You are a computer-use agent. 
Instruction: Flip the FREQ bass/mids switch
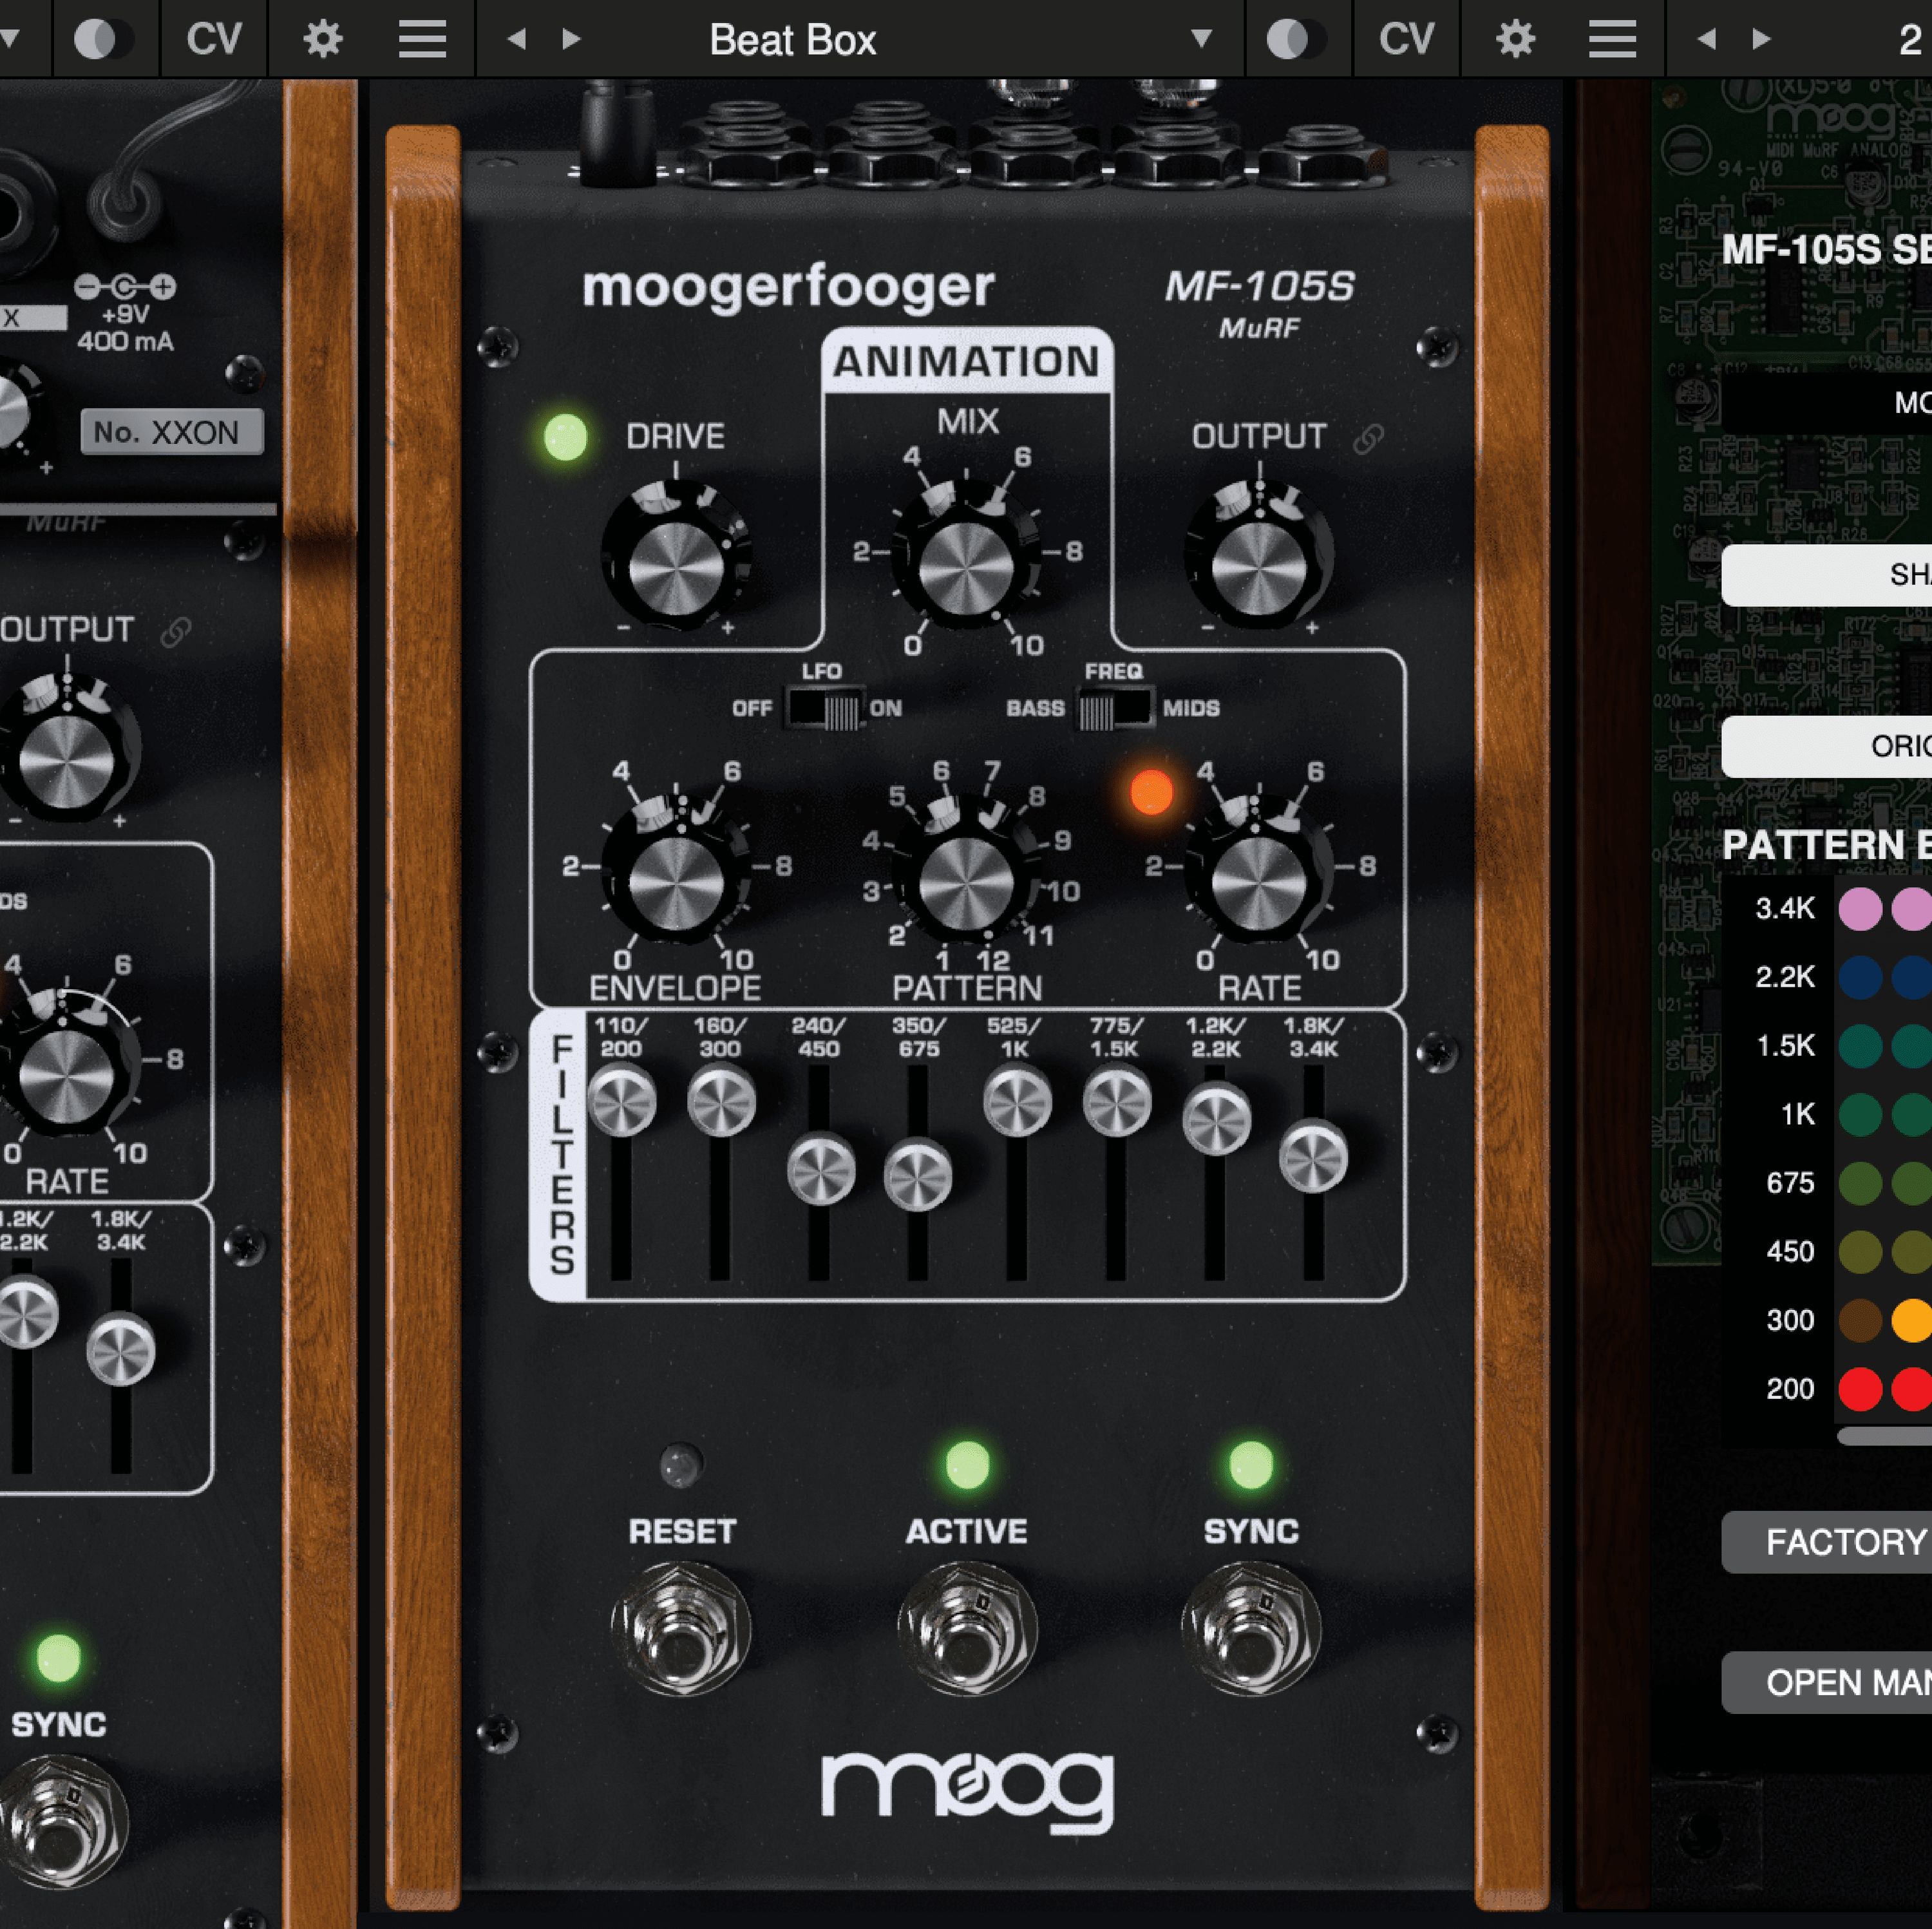[x=1114, y=709]
